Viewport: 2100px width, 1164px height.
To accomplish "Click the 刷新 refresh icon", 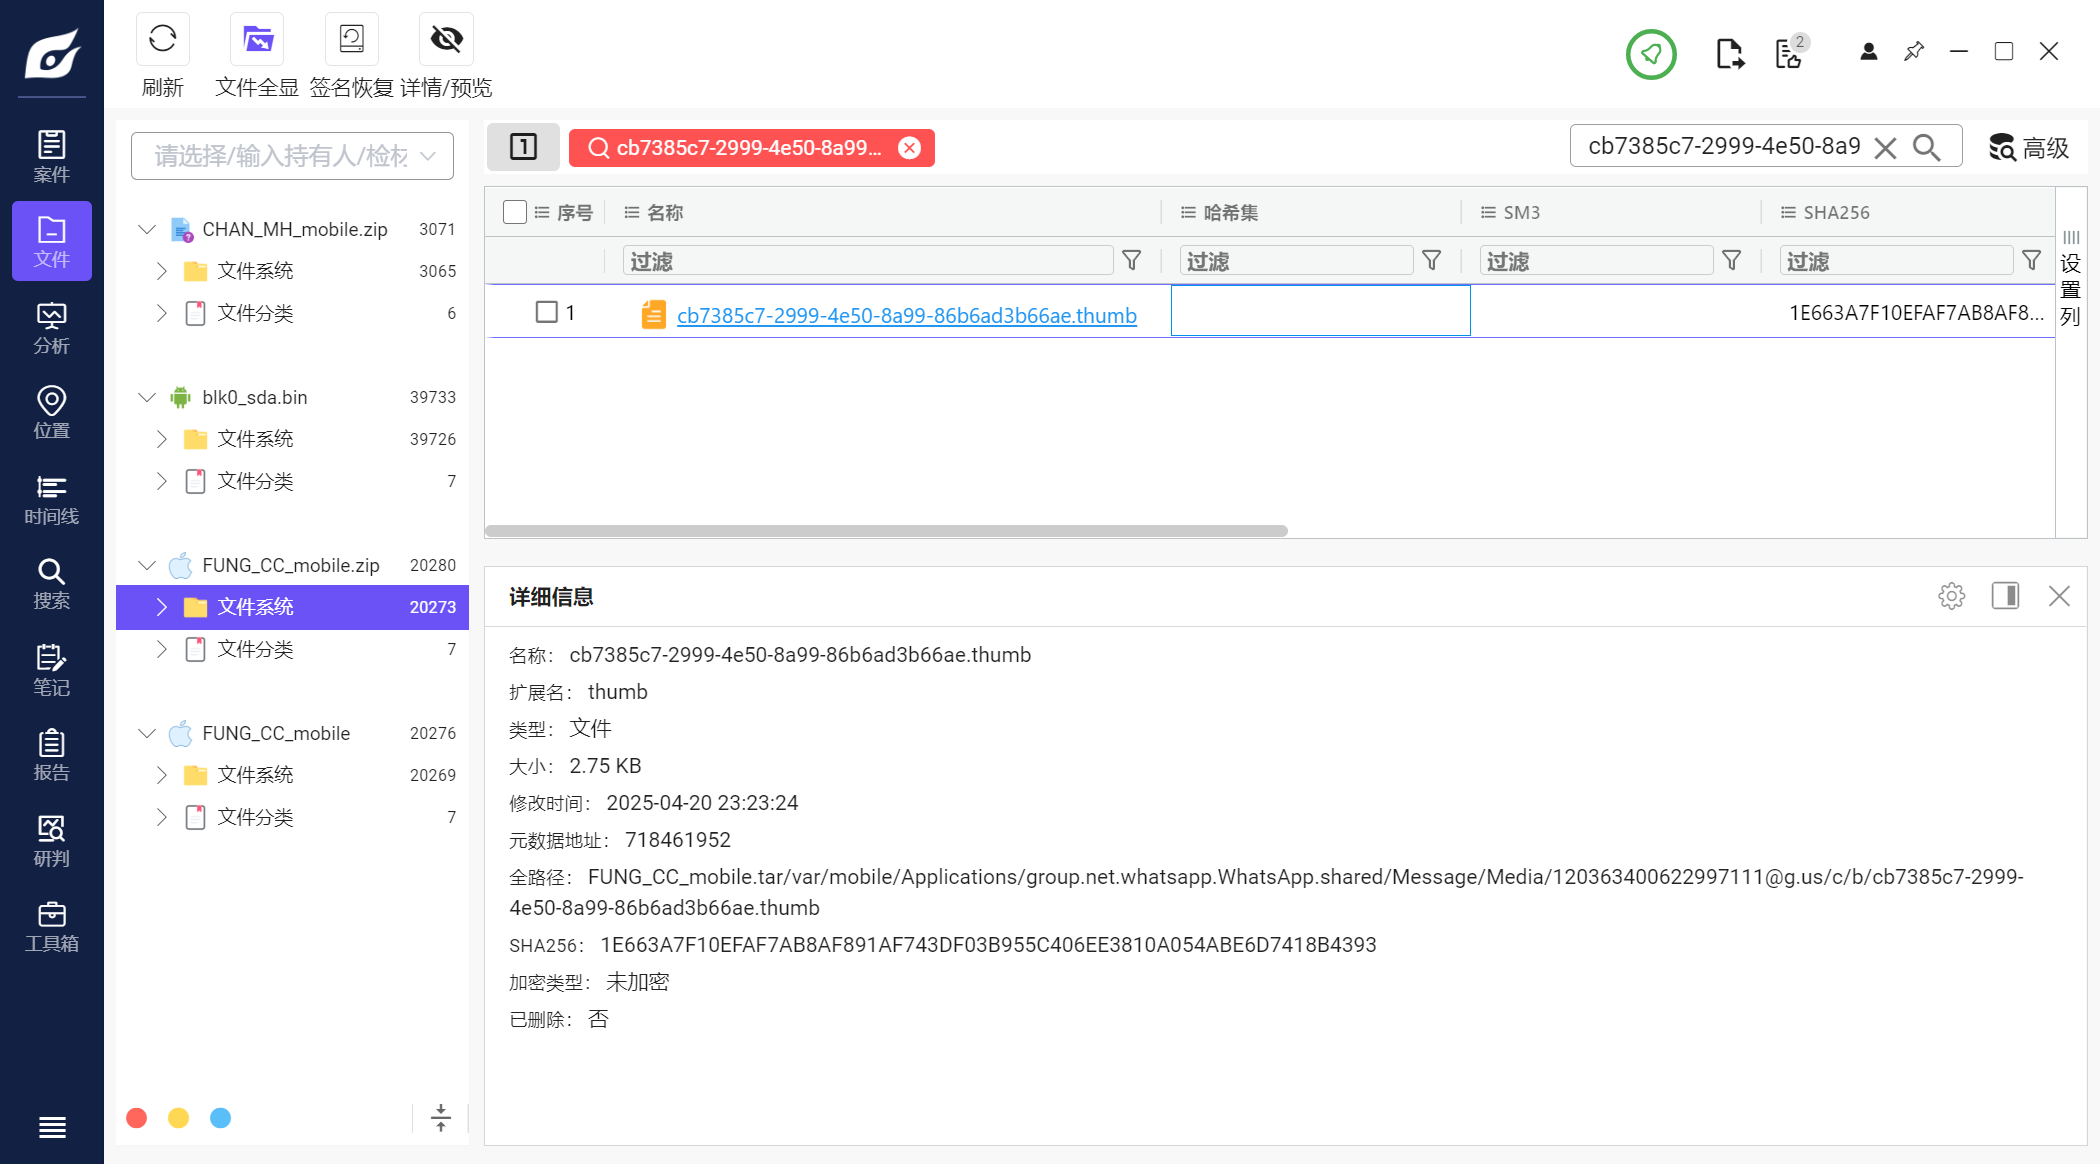I will coord(162,40).
